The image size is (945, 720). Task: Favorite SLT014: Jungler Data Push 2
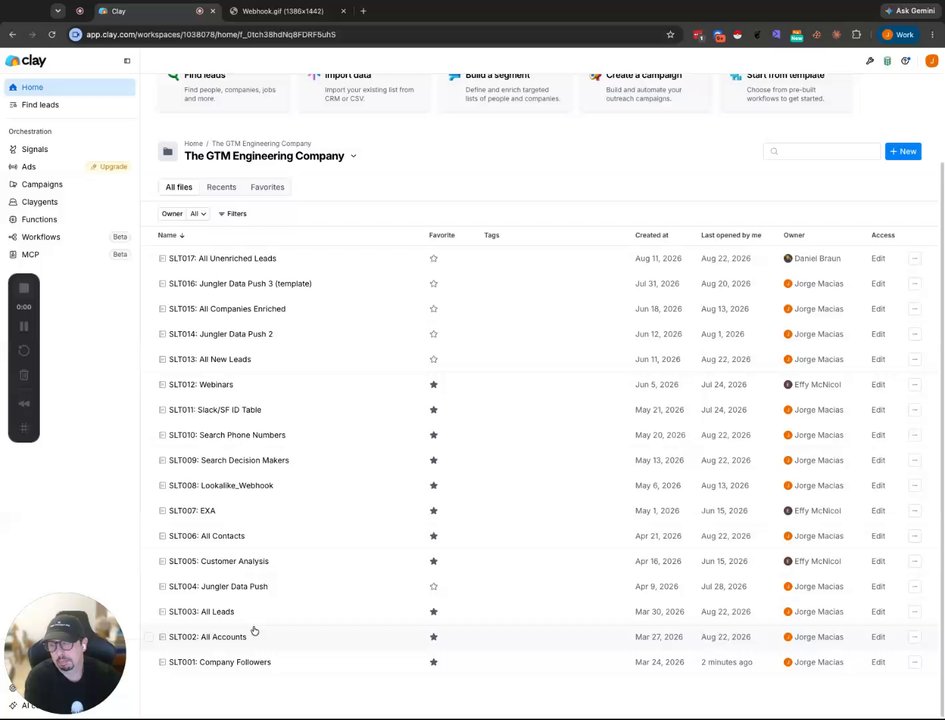tap(433, 334)
